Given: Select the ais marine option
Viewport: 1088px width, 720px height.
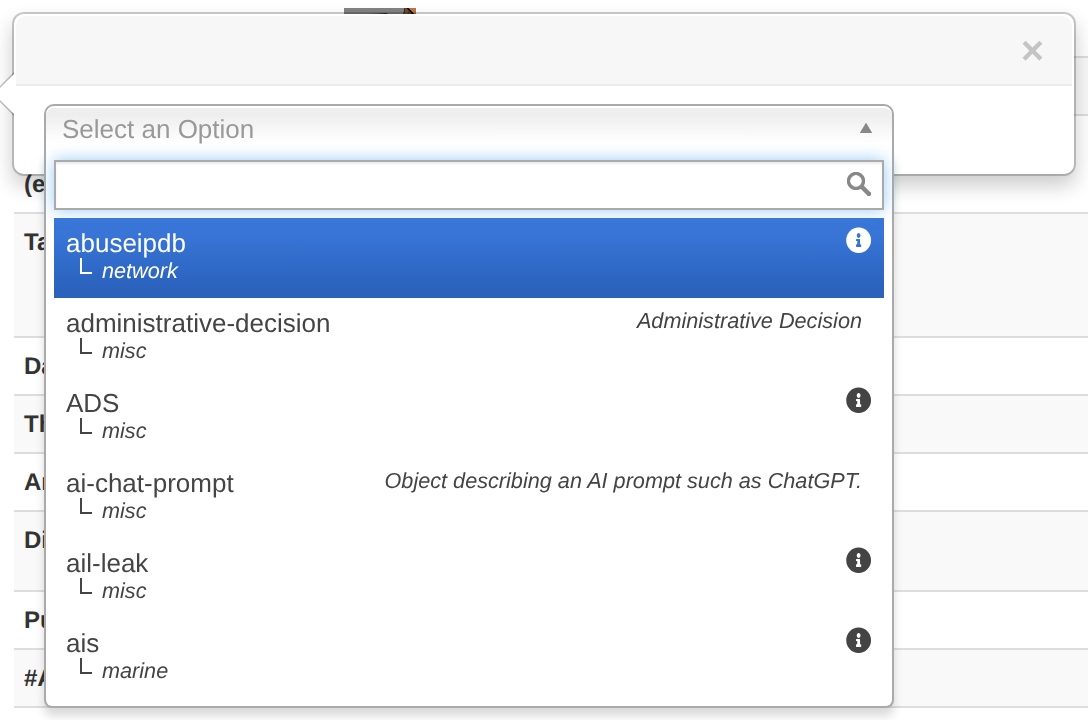Looking at the screenshot, I should pyautogui.click(x=468, y=657).
